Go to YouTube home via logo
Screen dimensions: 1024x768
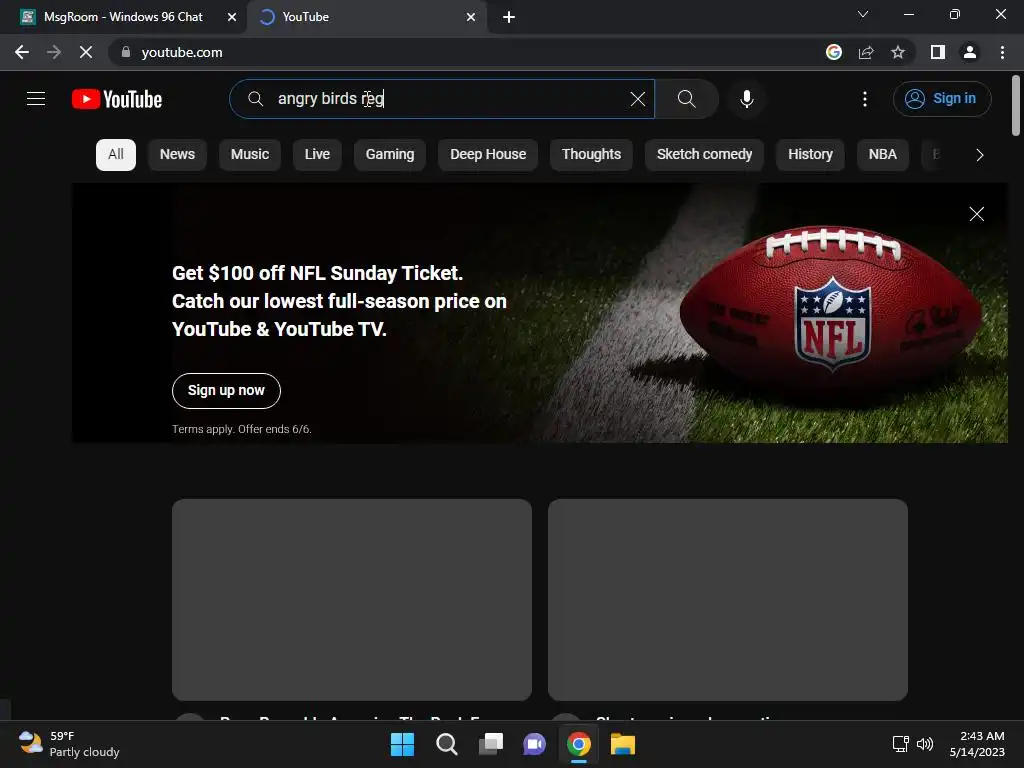117,99
